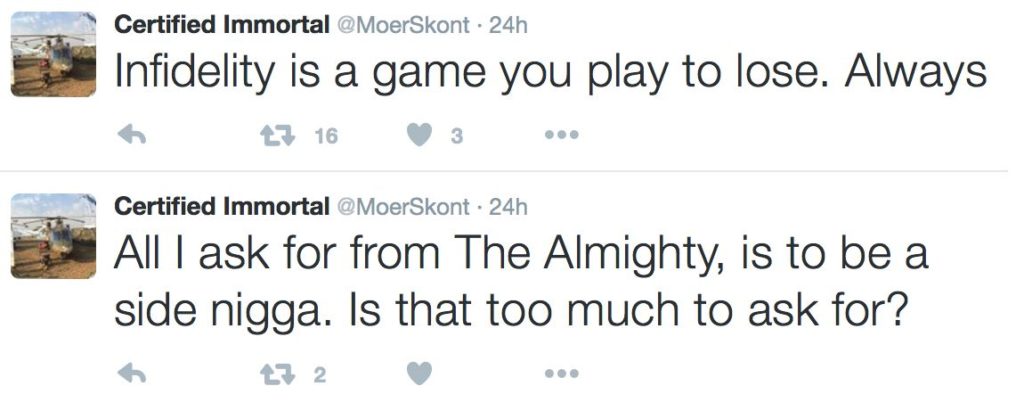
Task: Open Certified Immortal name on Almighty tweet
Action: pos(222,207)
